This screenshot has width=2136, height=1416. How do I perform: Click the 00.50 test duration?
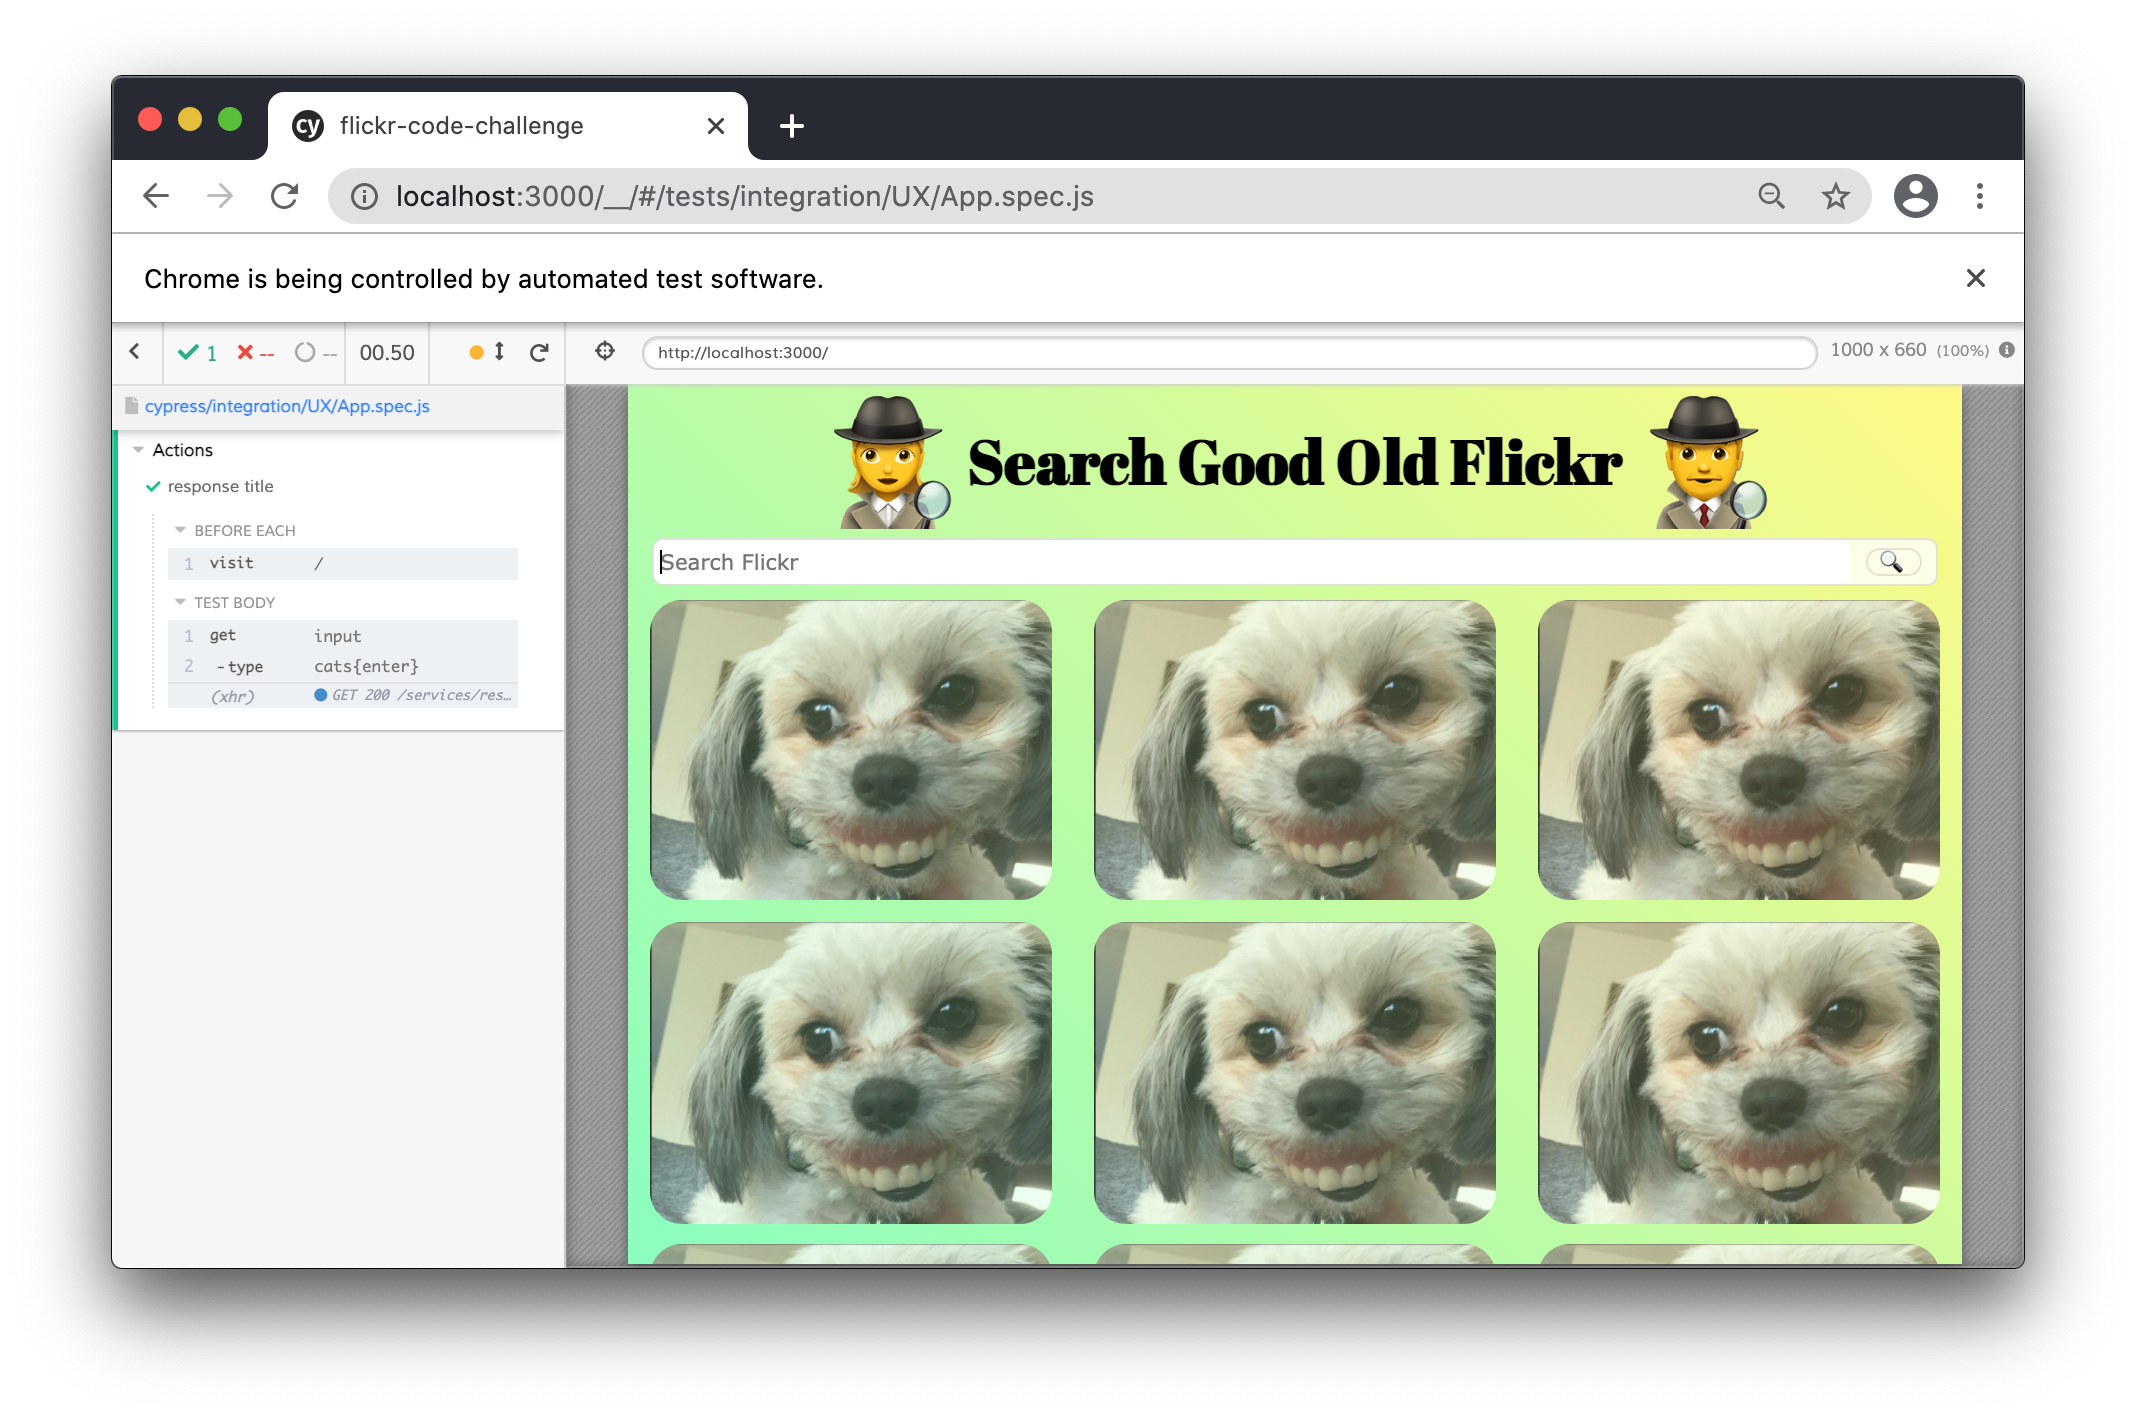pos(387,353)
